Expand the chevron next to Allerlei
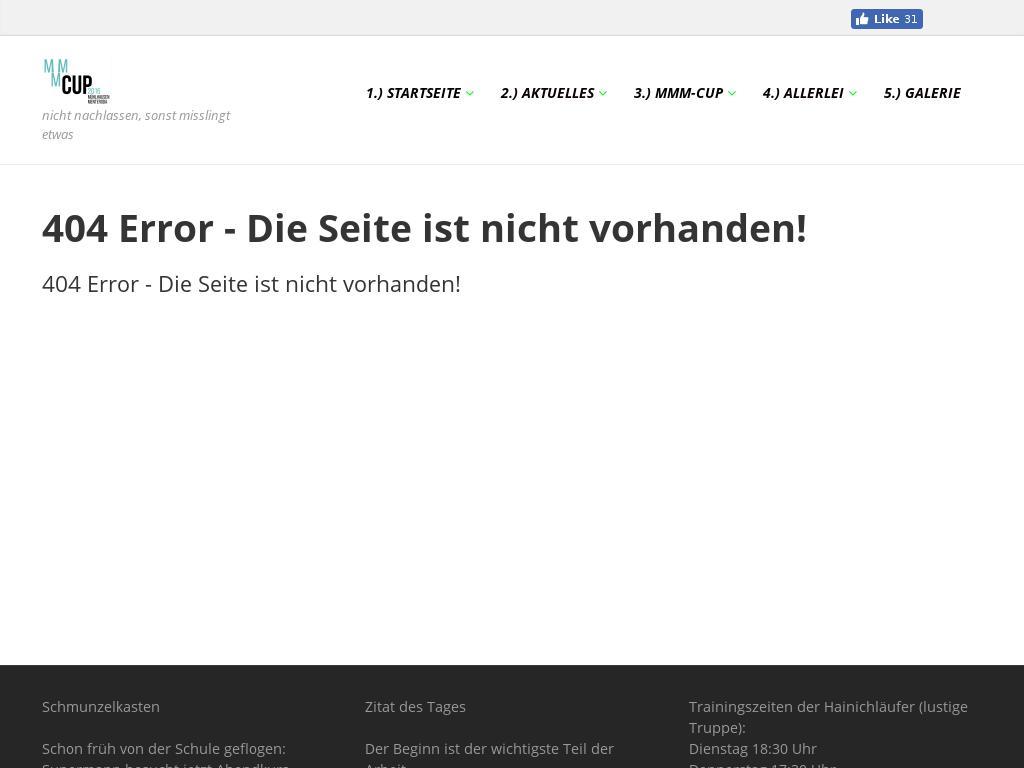This screenshot has height=768, width=1024. point(852,93)
